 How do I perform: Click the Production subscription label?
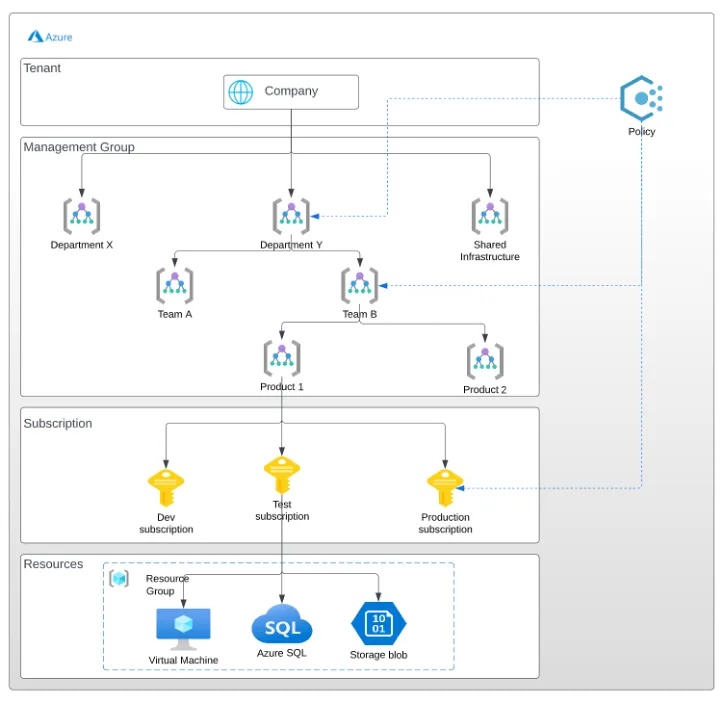(x=445, y=523)
